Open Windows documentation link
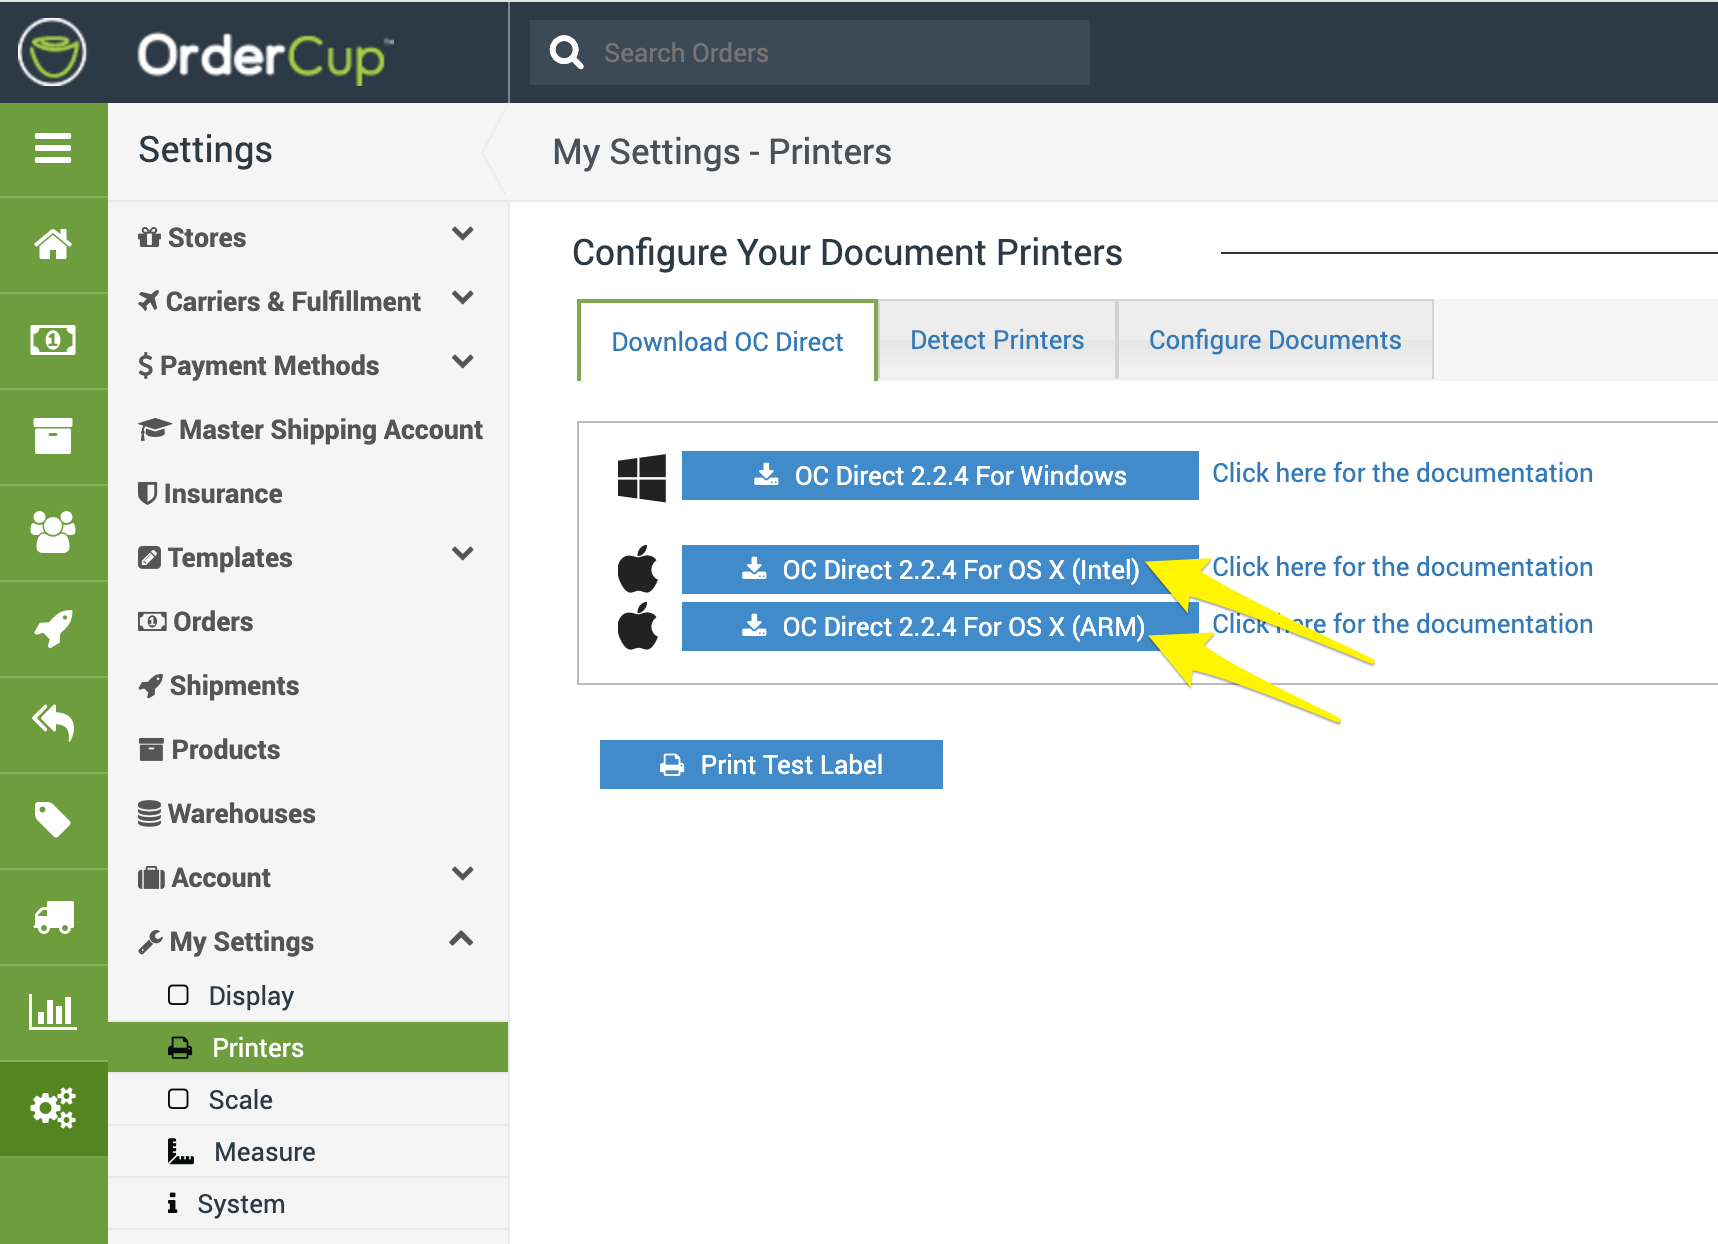 1402,473
